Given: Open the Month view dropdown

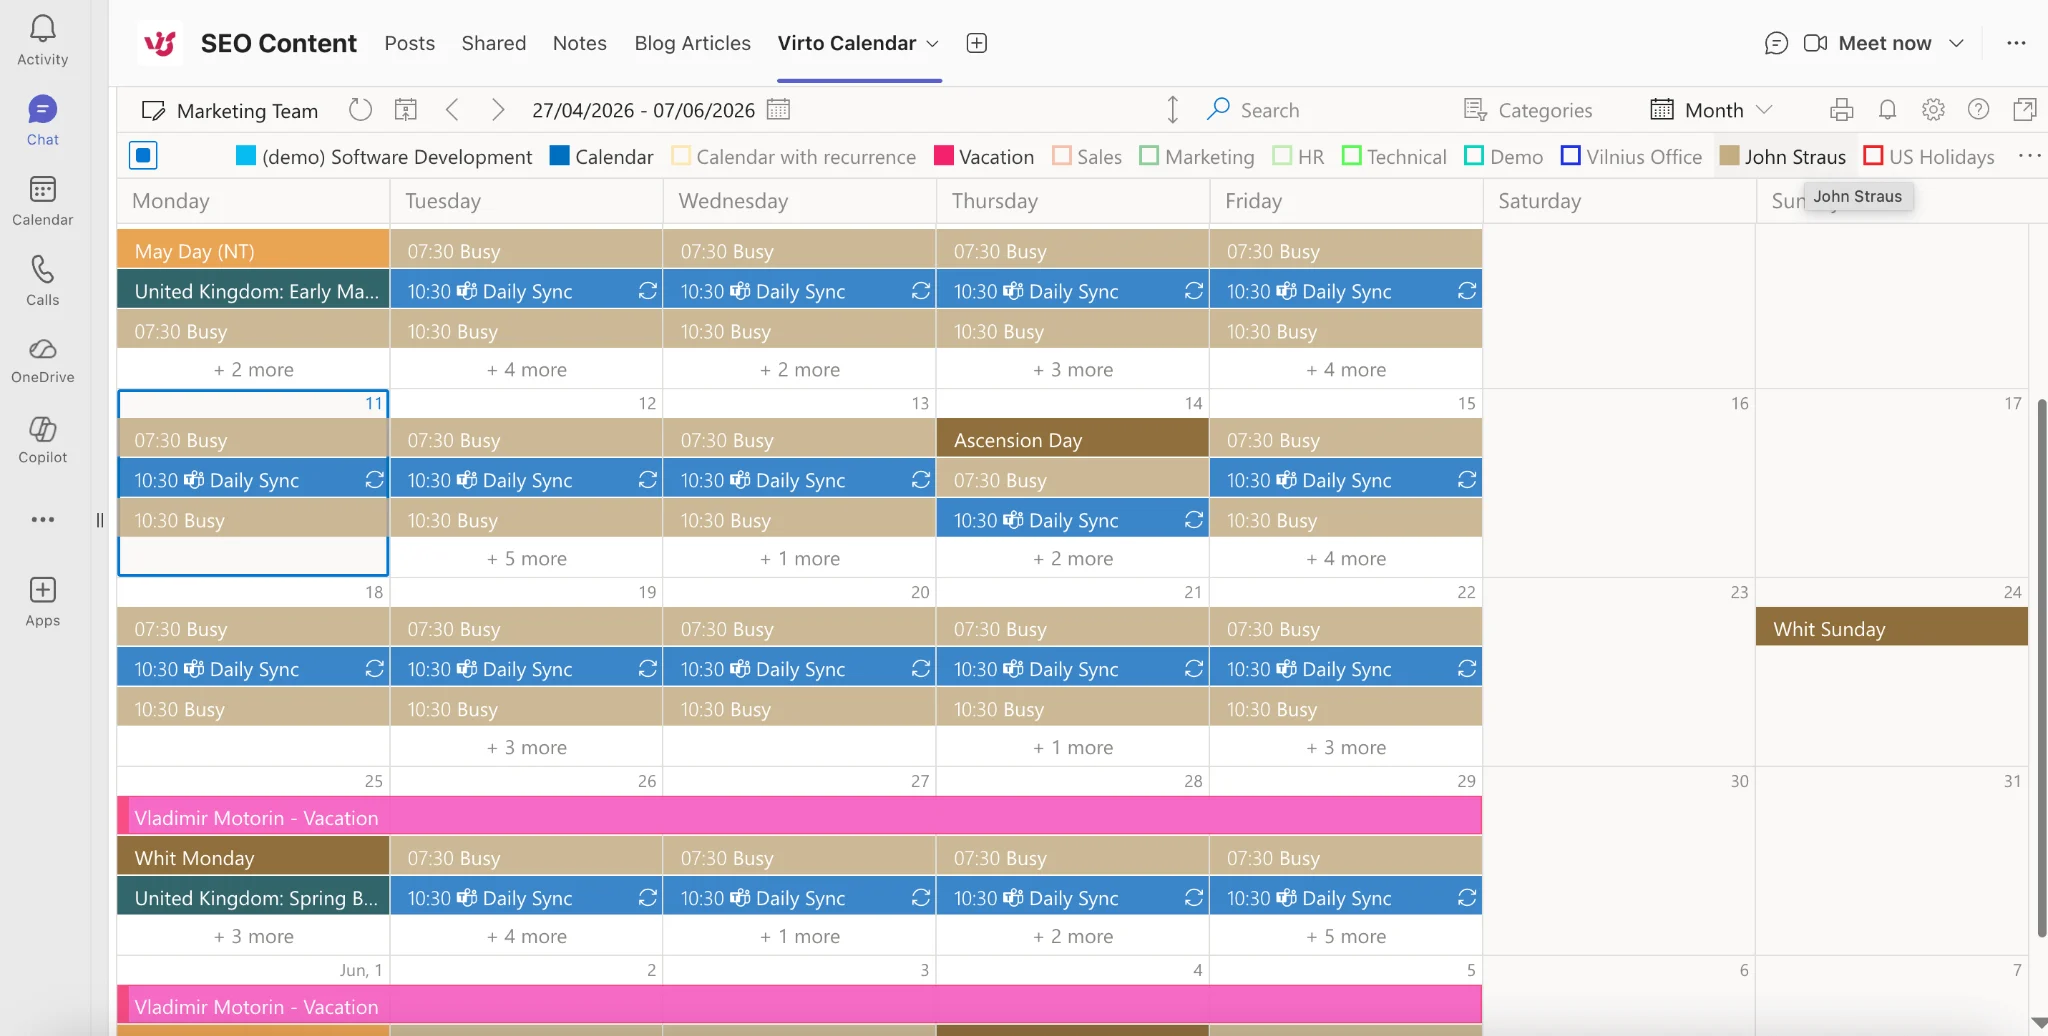Looking at the screenshot, I should coord(1711,110).
